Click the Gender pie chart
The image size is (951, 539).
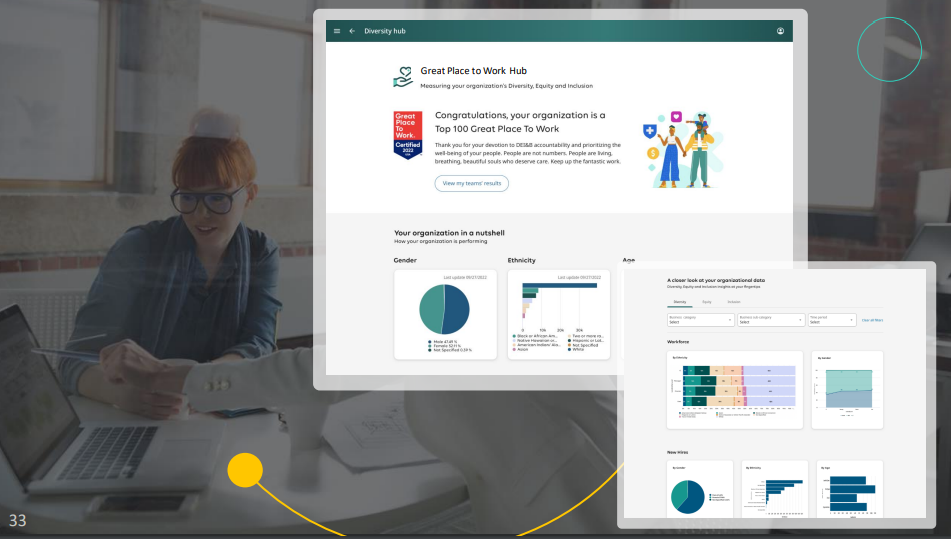[x=444, y=308]
